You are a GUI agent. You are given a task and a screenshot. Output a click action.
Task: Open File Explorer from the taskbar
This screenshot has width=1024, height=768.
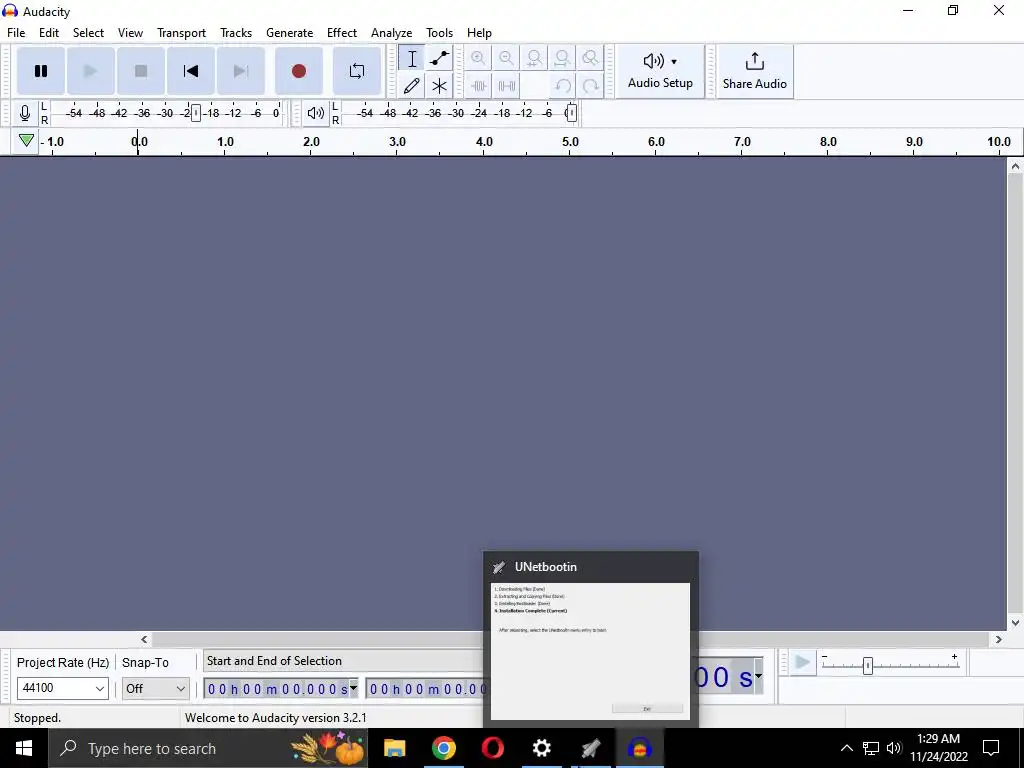click(394, 748)
